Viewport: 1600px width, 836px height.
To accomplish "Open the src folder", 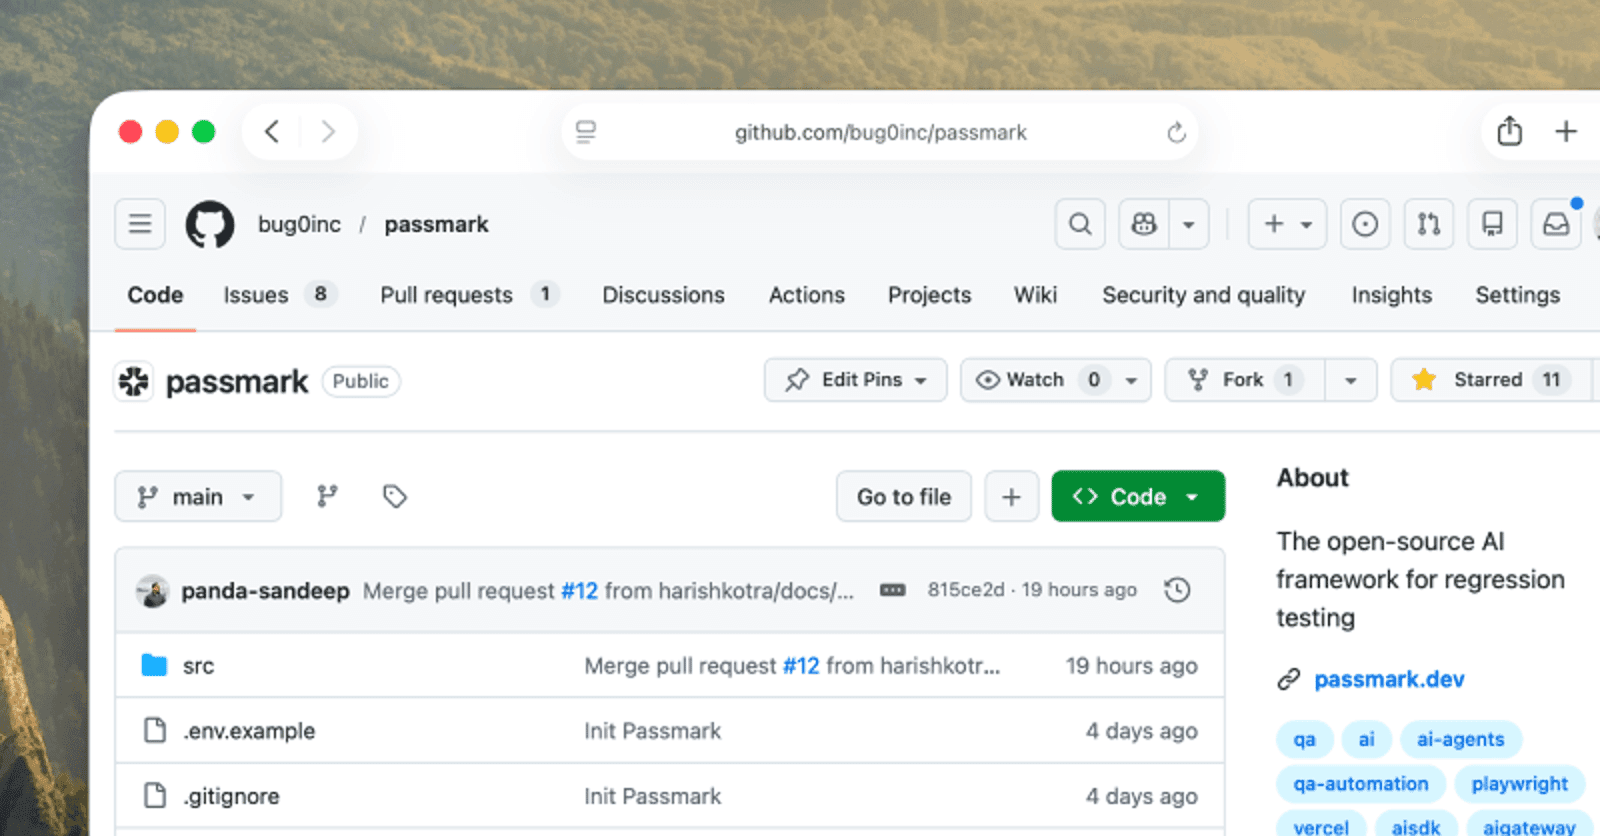I will pos(198,666).
